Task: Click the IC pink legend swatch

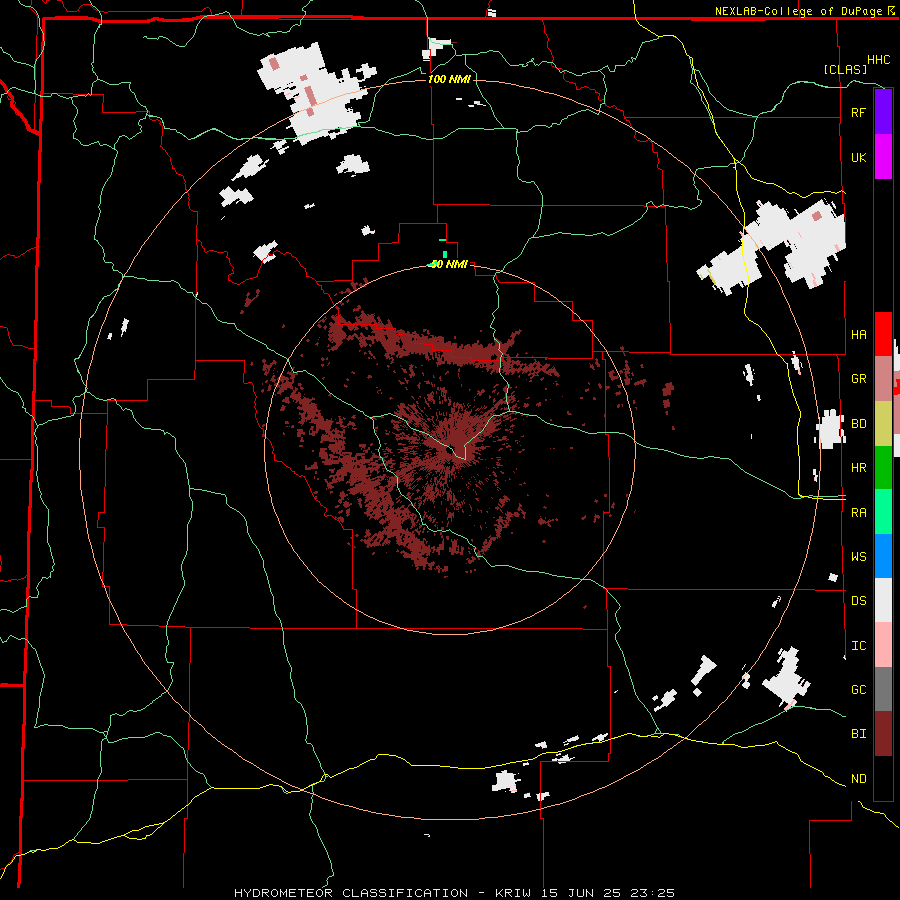Action: (883, 645)
